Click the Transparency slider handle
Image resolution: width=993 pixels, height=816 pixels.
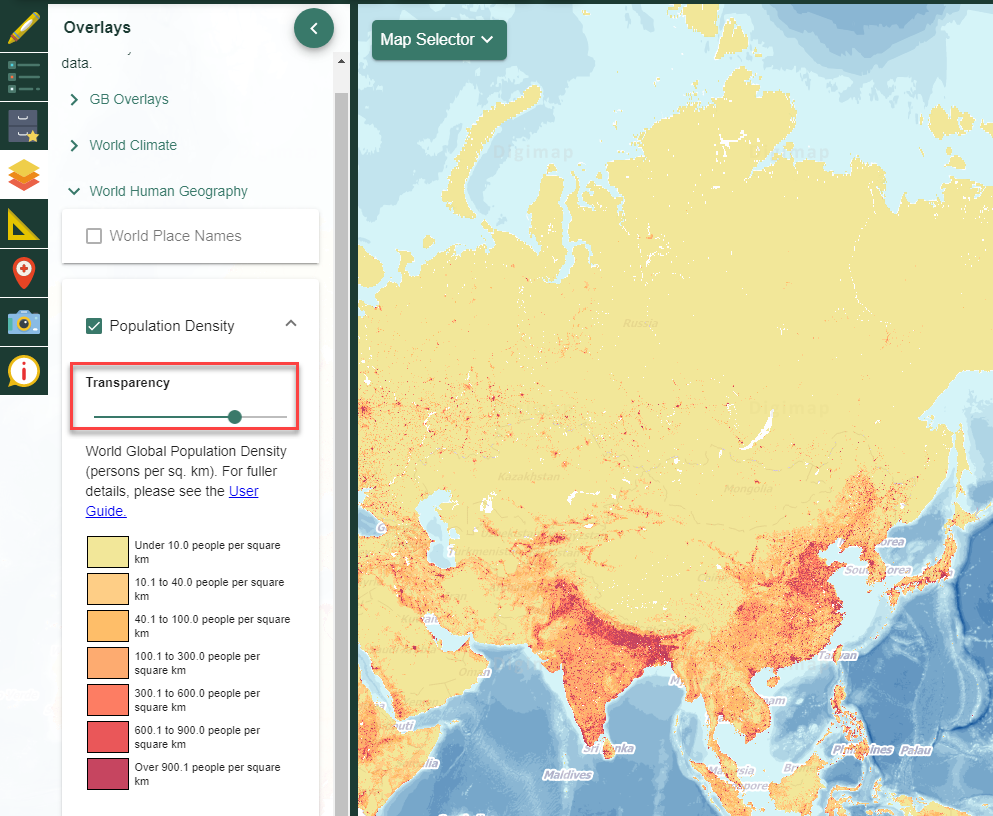(x=235, y=417)
